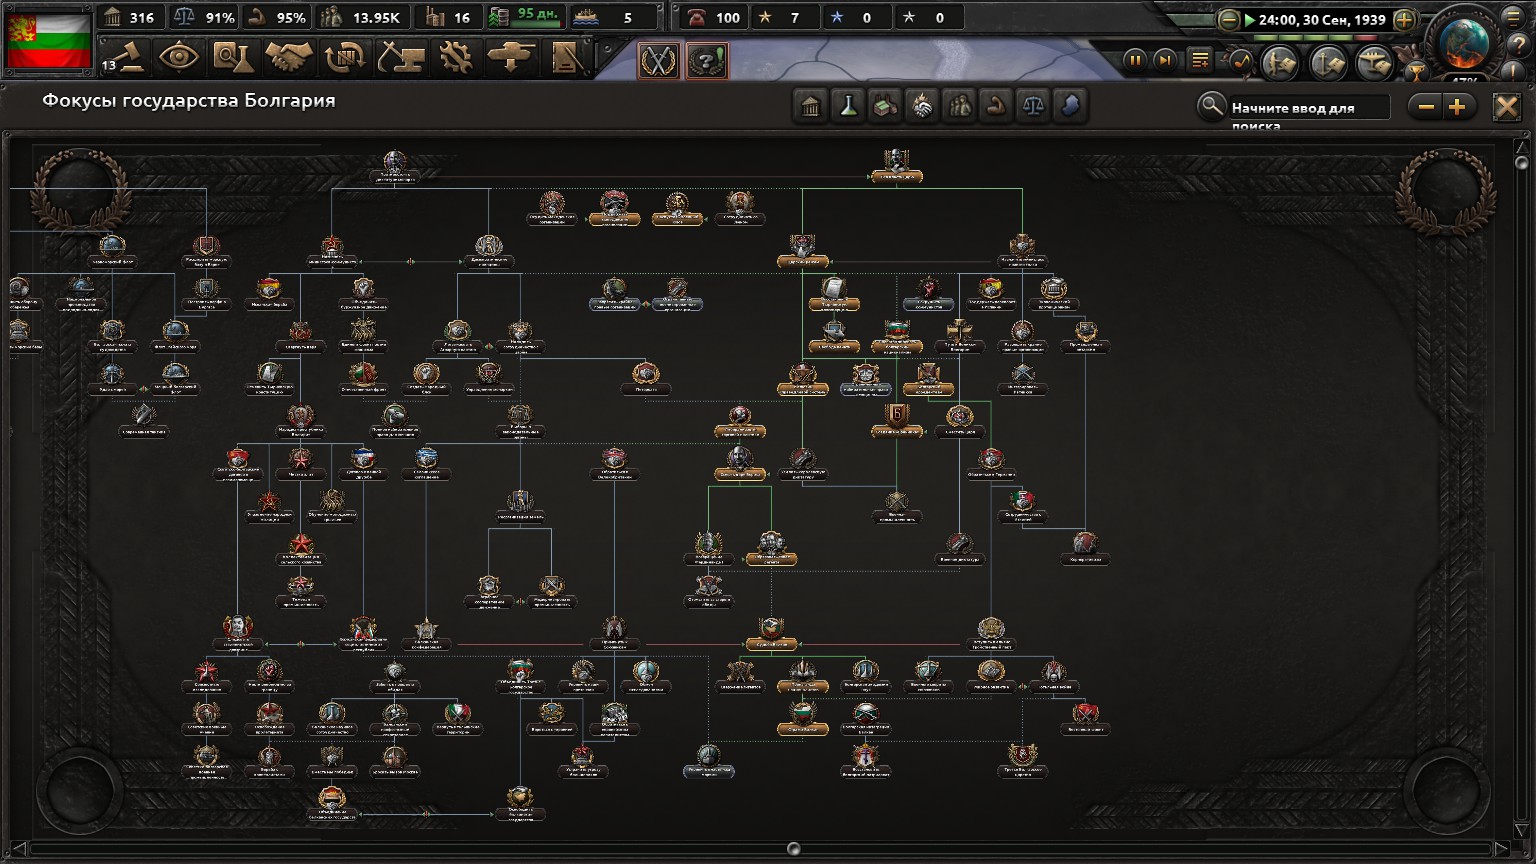Image resolution: width=1536 pixels, height=864 pixels.
Task: Click the manpower 13.95K indicator
Action: click(362, 17)
